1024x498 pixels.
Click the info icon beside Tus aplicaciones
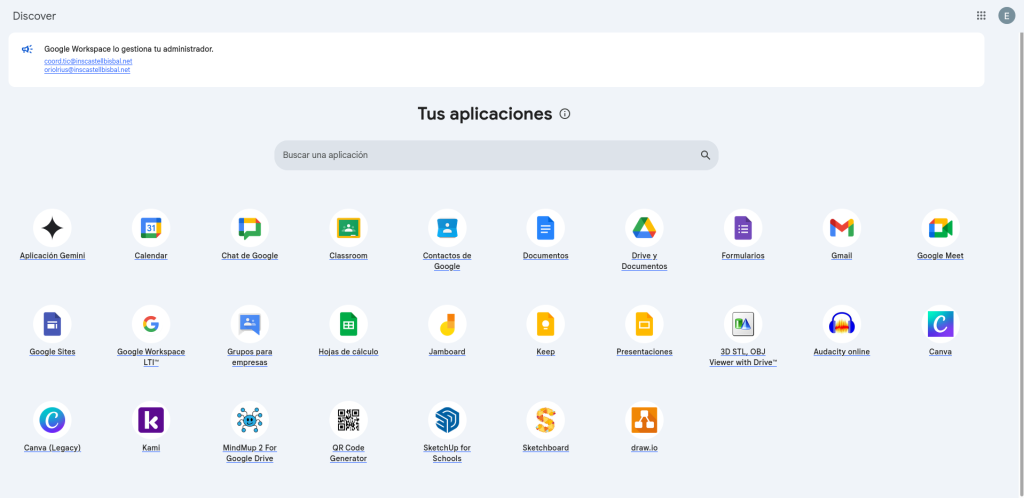click(x=565, y=114)
